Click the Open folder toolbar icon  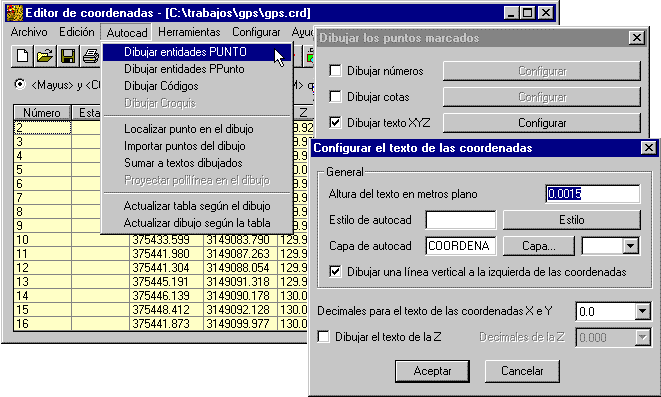(x=45, y=56)
